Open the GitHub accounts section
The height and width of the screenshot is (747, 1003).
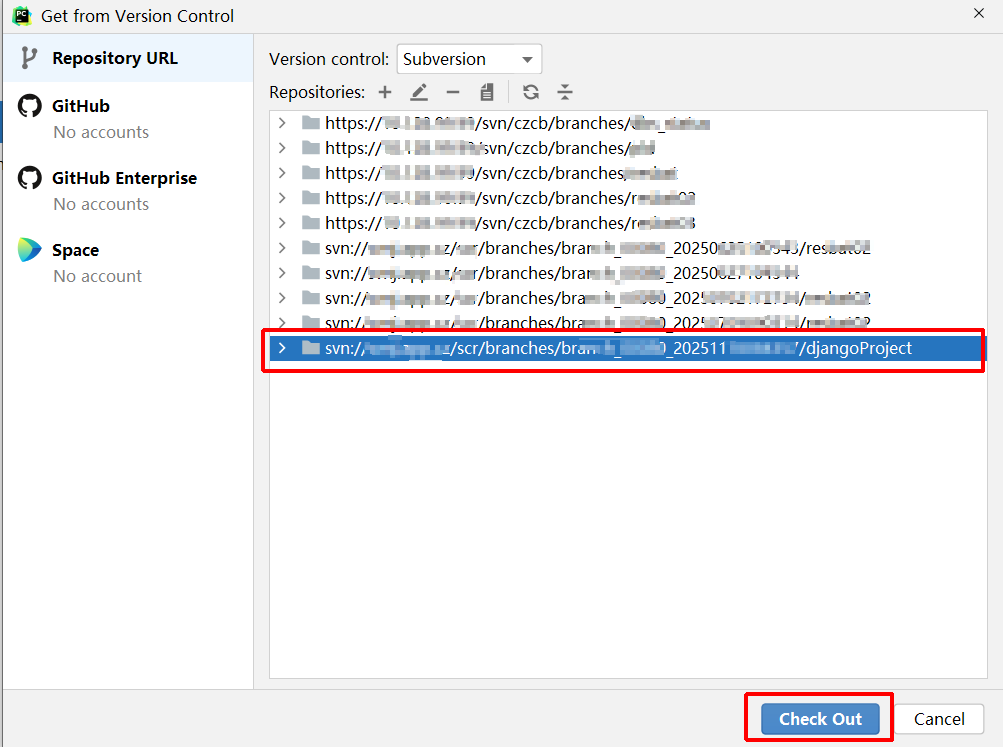pyautogui.click(x=128, y=118)
